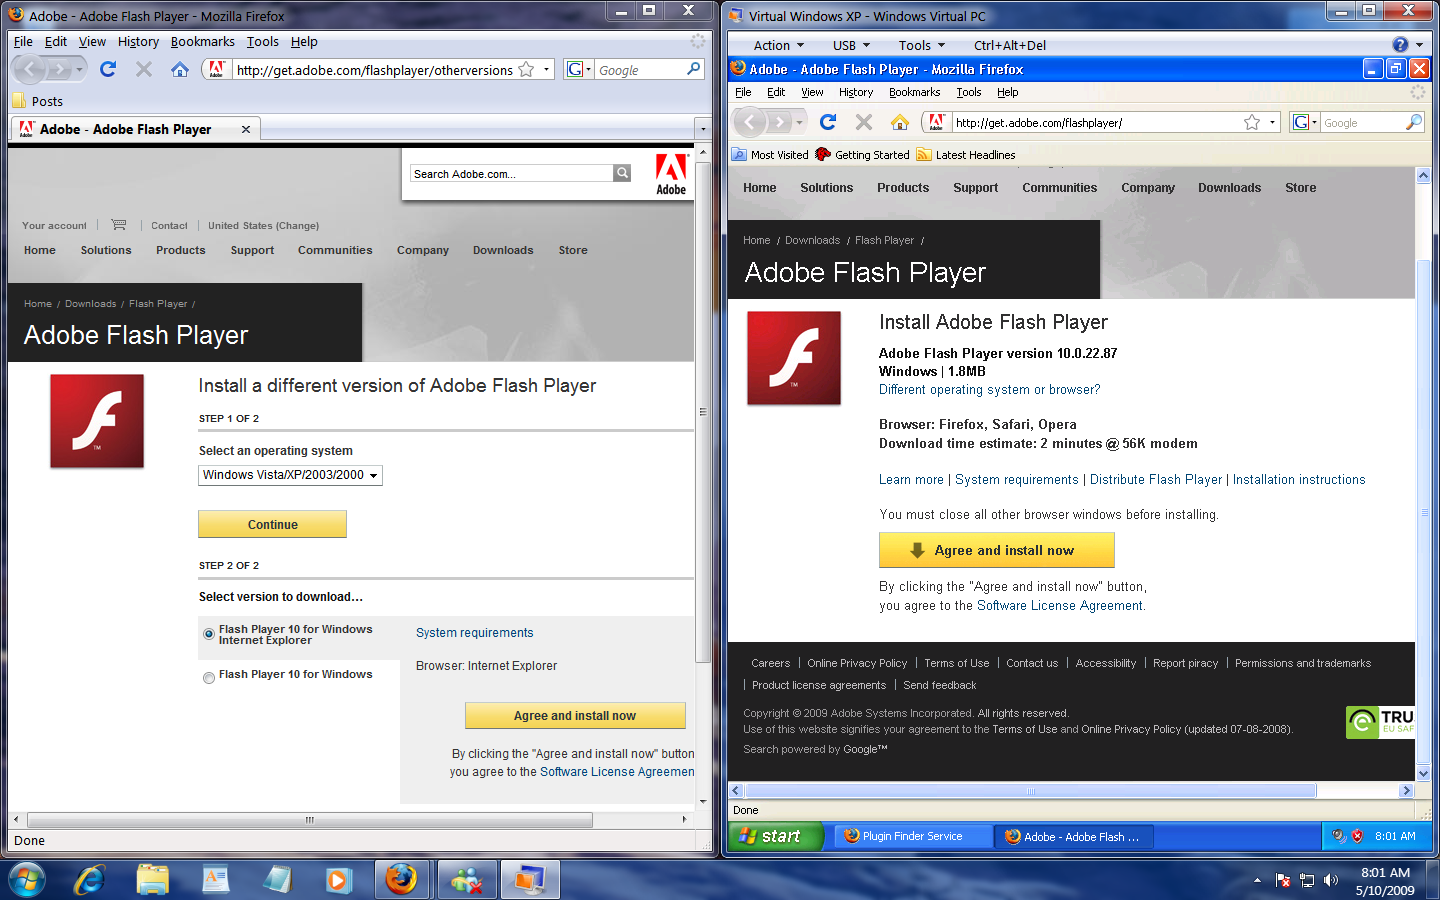This screenshot has width=1440, height=900.
Task: Open the Virtual PC USB menu
Action: [851, 45]
